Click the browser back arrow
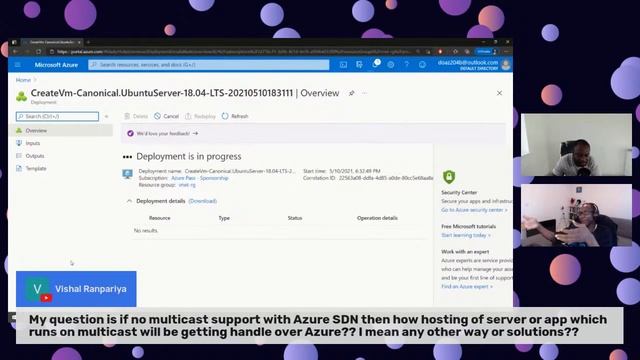Screen dimensions: 640x360 coord(15,52)
